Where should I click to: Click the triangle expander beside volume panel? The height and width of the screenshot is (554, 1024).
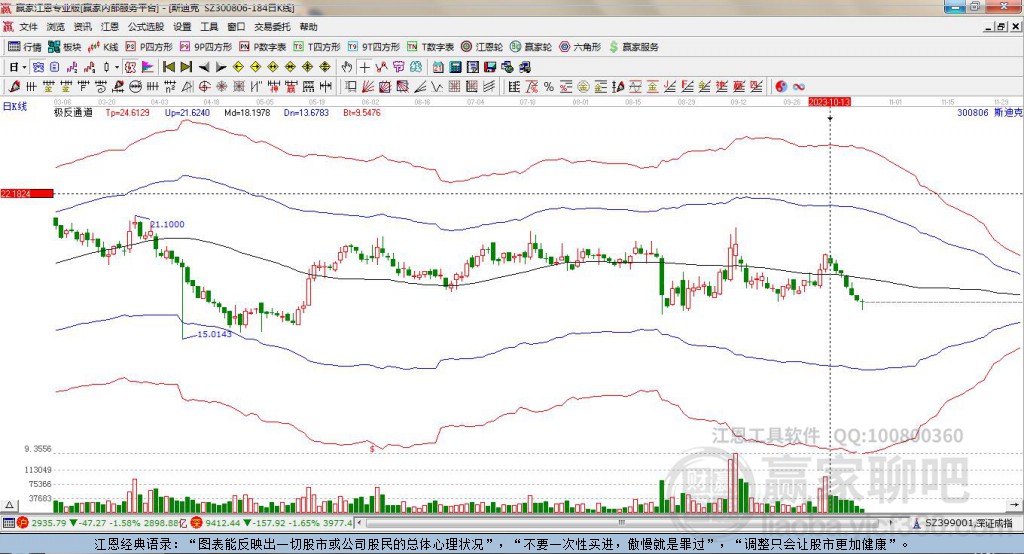point(9,505)
